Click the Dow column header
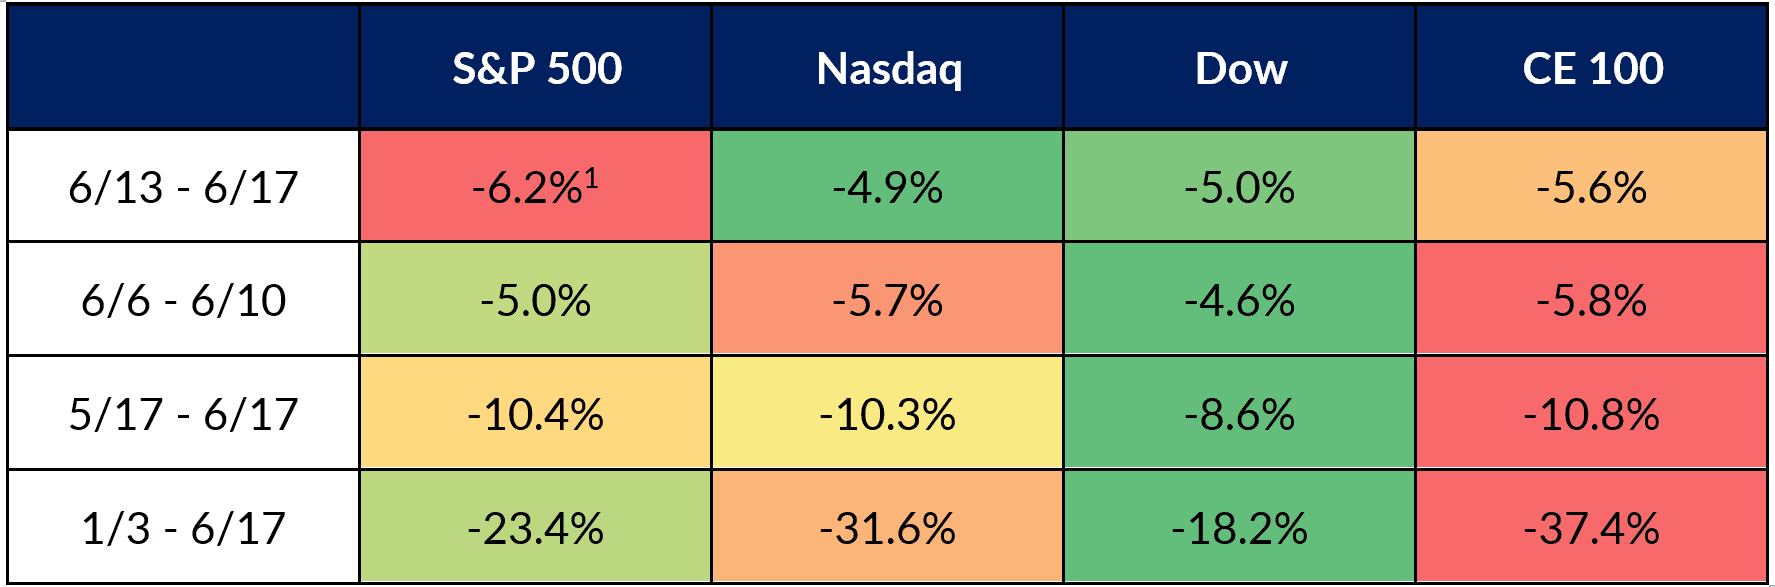 [1240, 68]
